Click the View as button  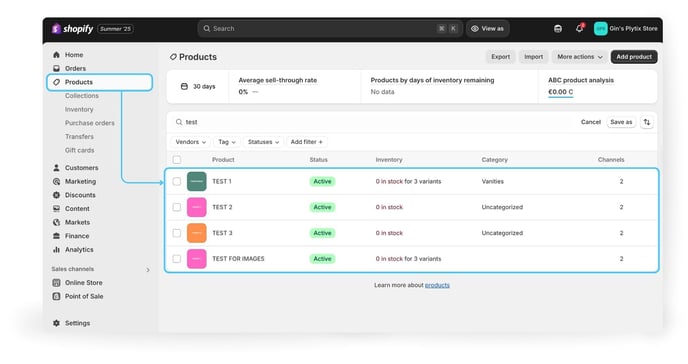click(x=487, y=29)
